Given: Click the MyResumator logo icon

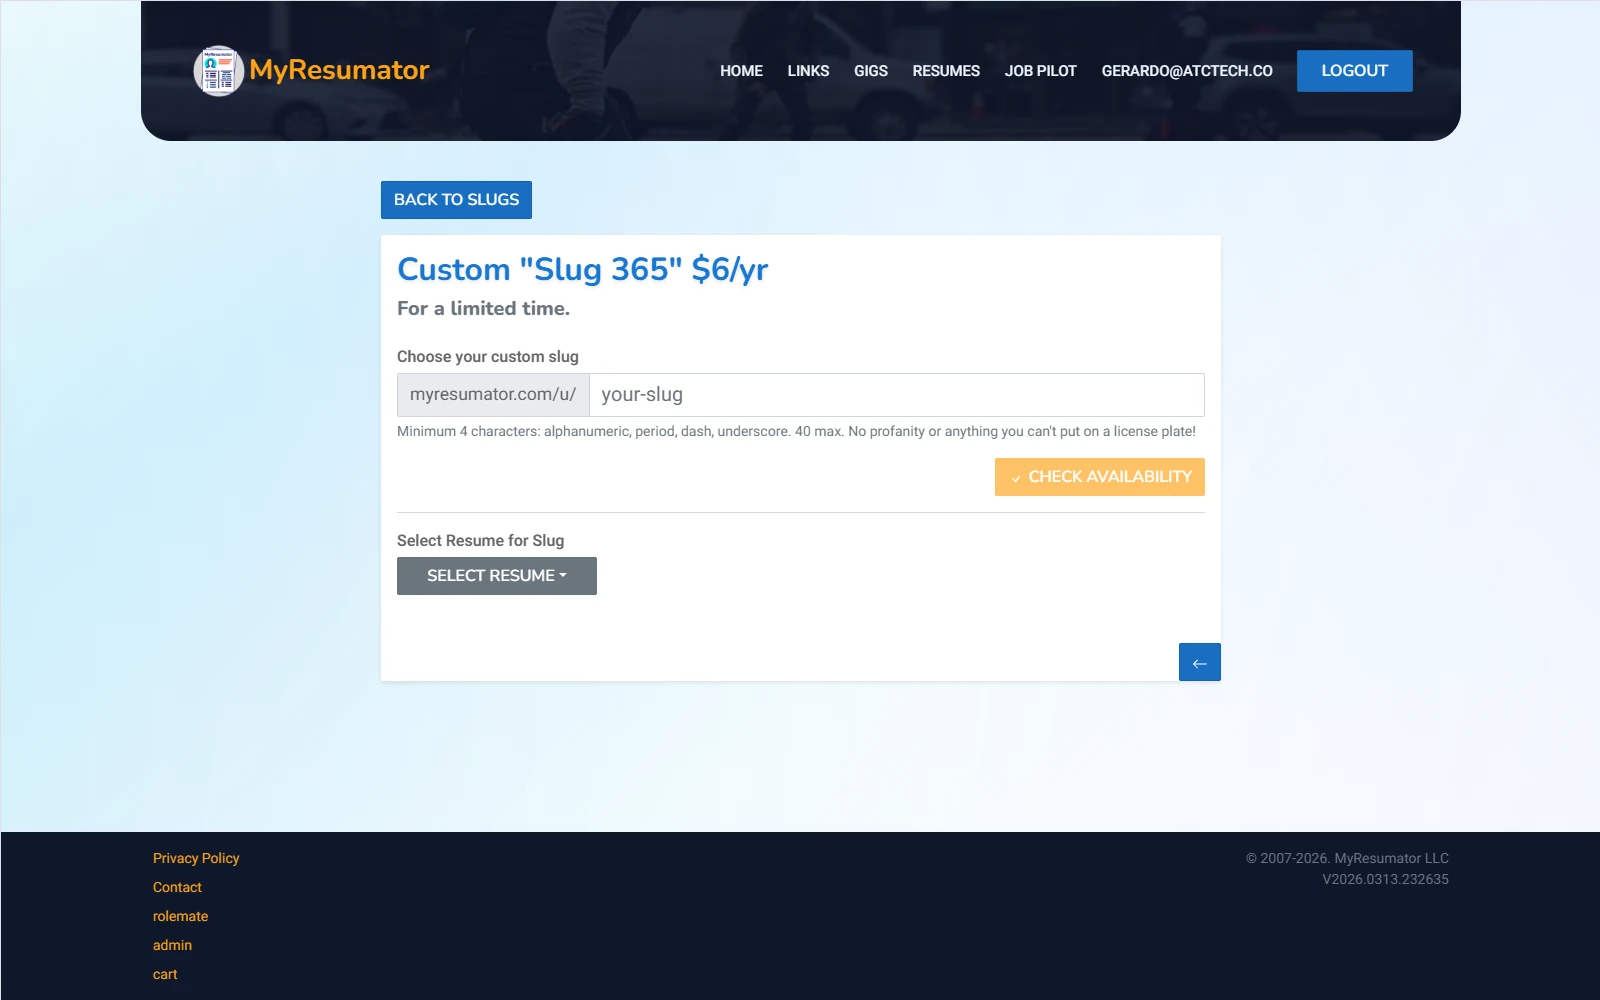Looking at the screenshot, I should [x=218, y=70].
